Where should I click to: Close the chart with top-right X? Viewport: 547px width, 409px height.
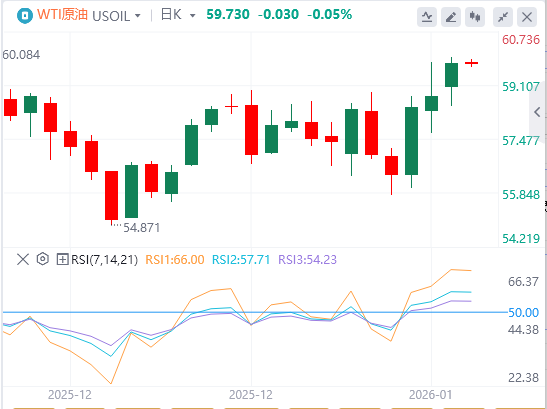[527, 16]
